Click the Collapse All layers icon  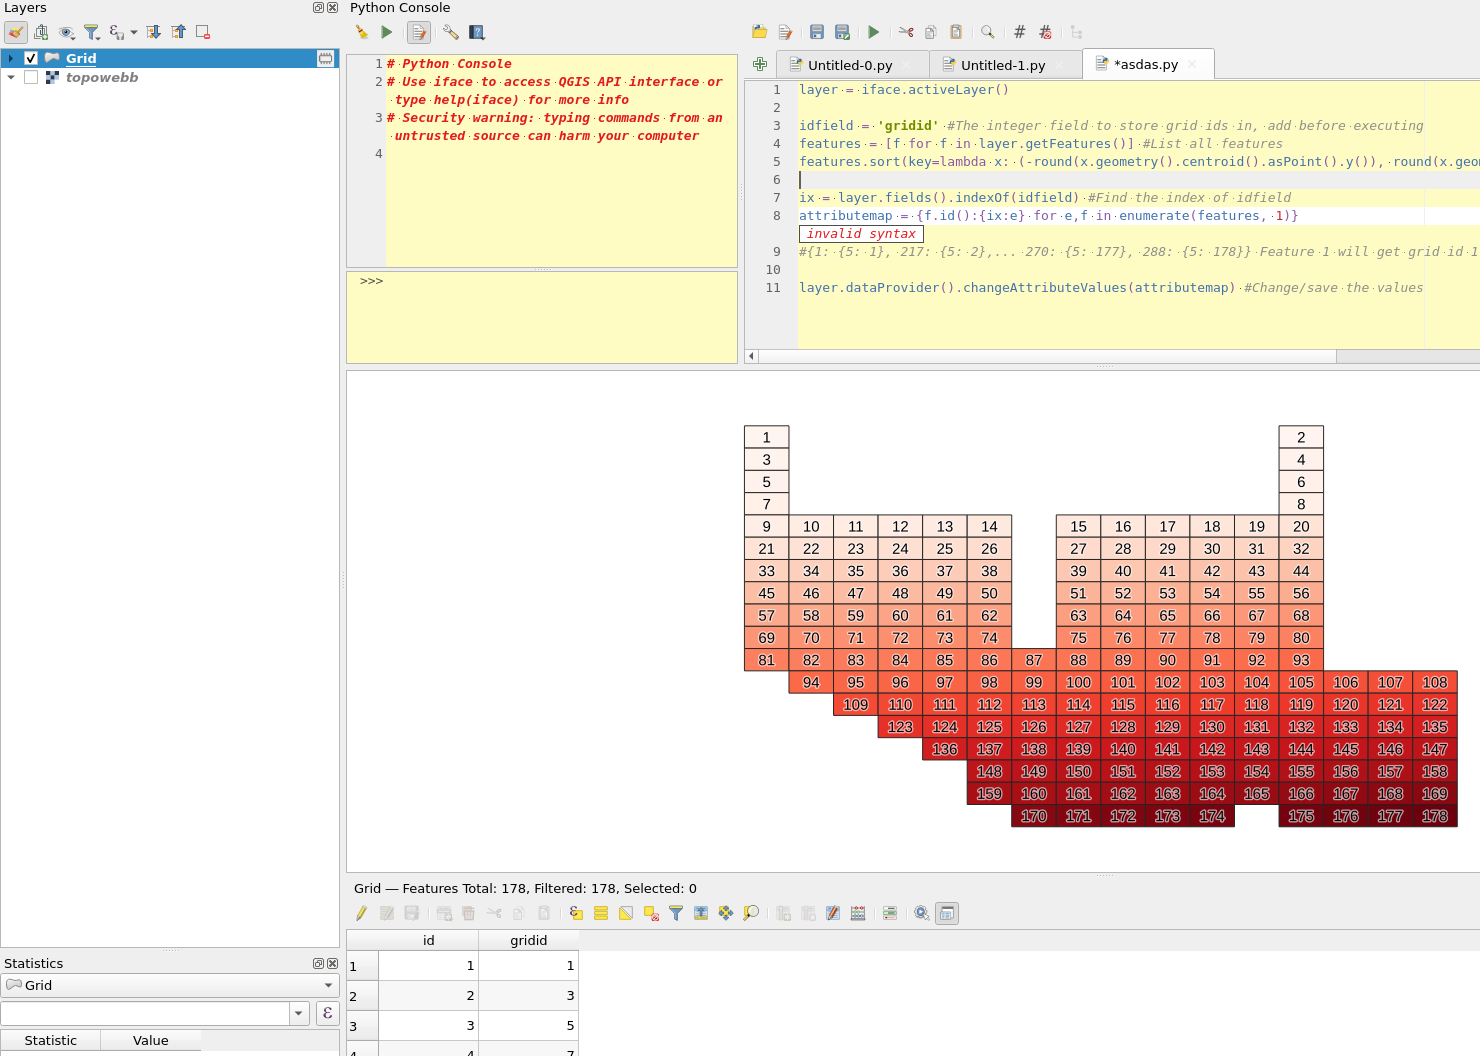pyautogui.click(x=178, y=32)
